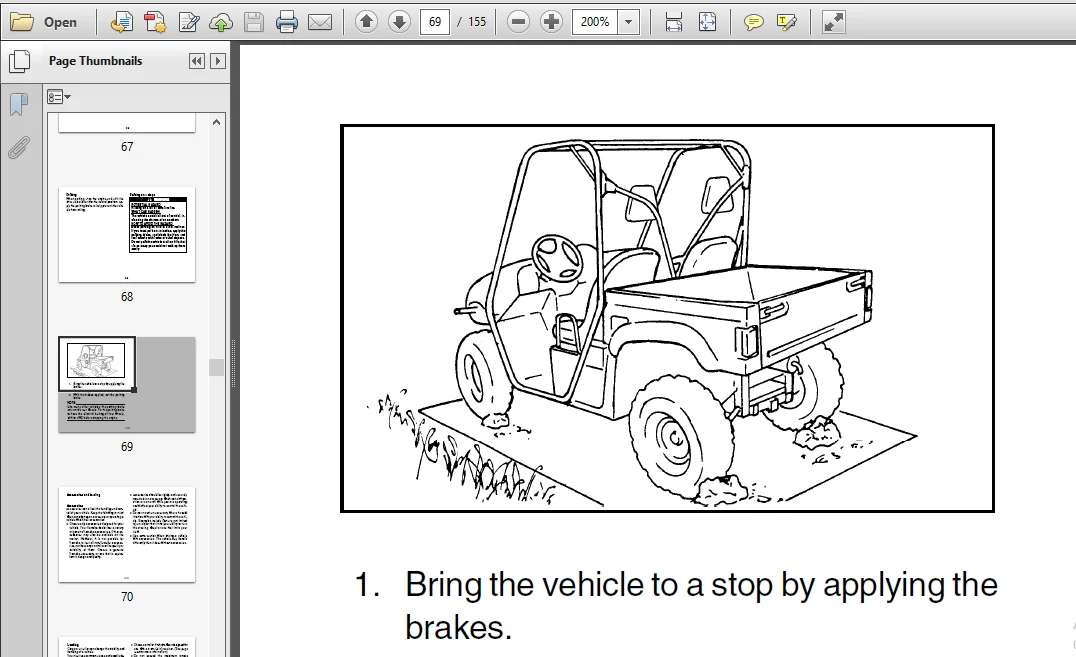
Task: Click the Save floppy disk icon
Action: pos(254,22)
